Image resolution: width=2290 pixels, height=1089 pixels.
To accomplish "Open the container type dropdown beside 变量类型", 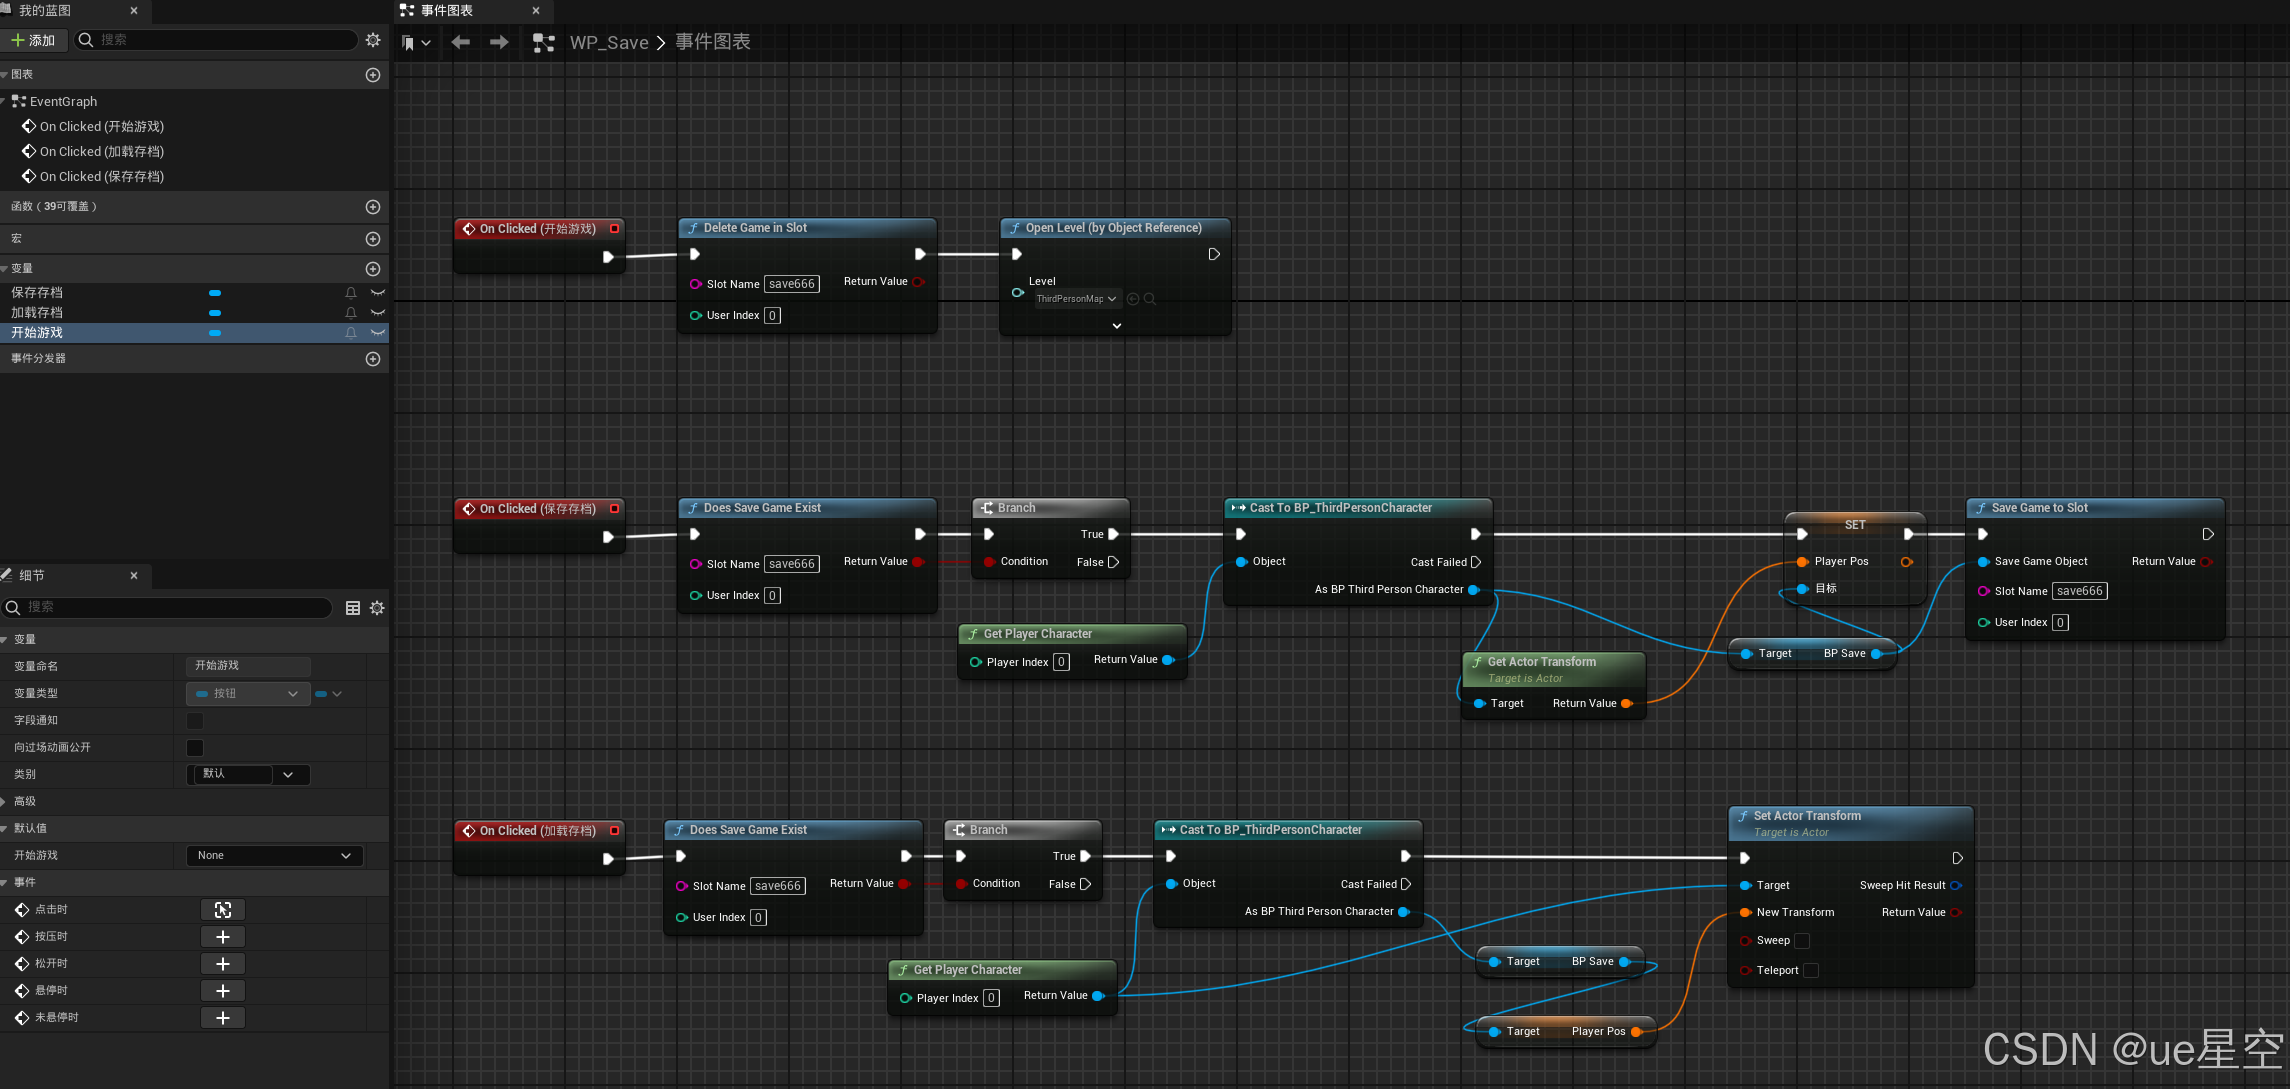I will (329, 693).
